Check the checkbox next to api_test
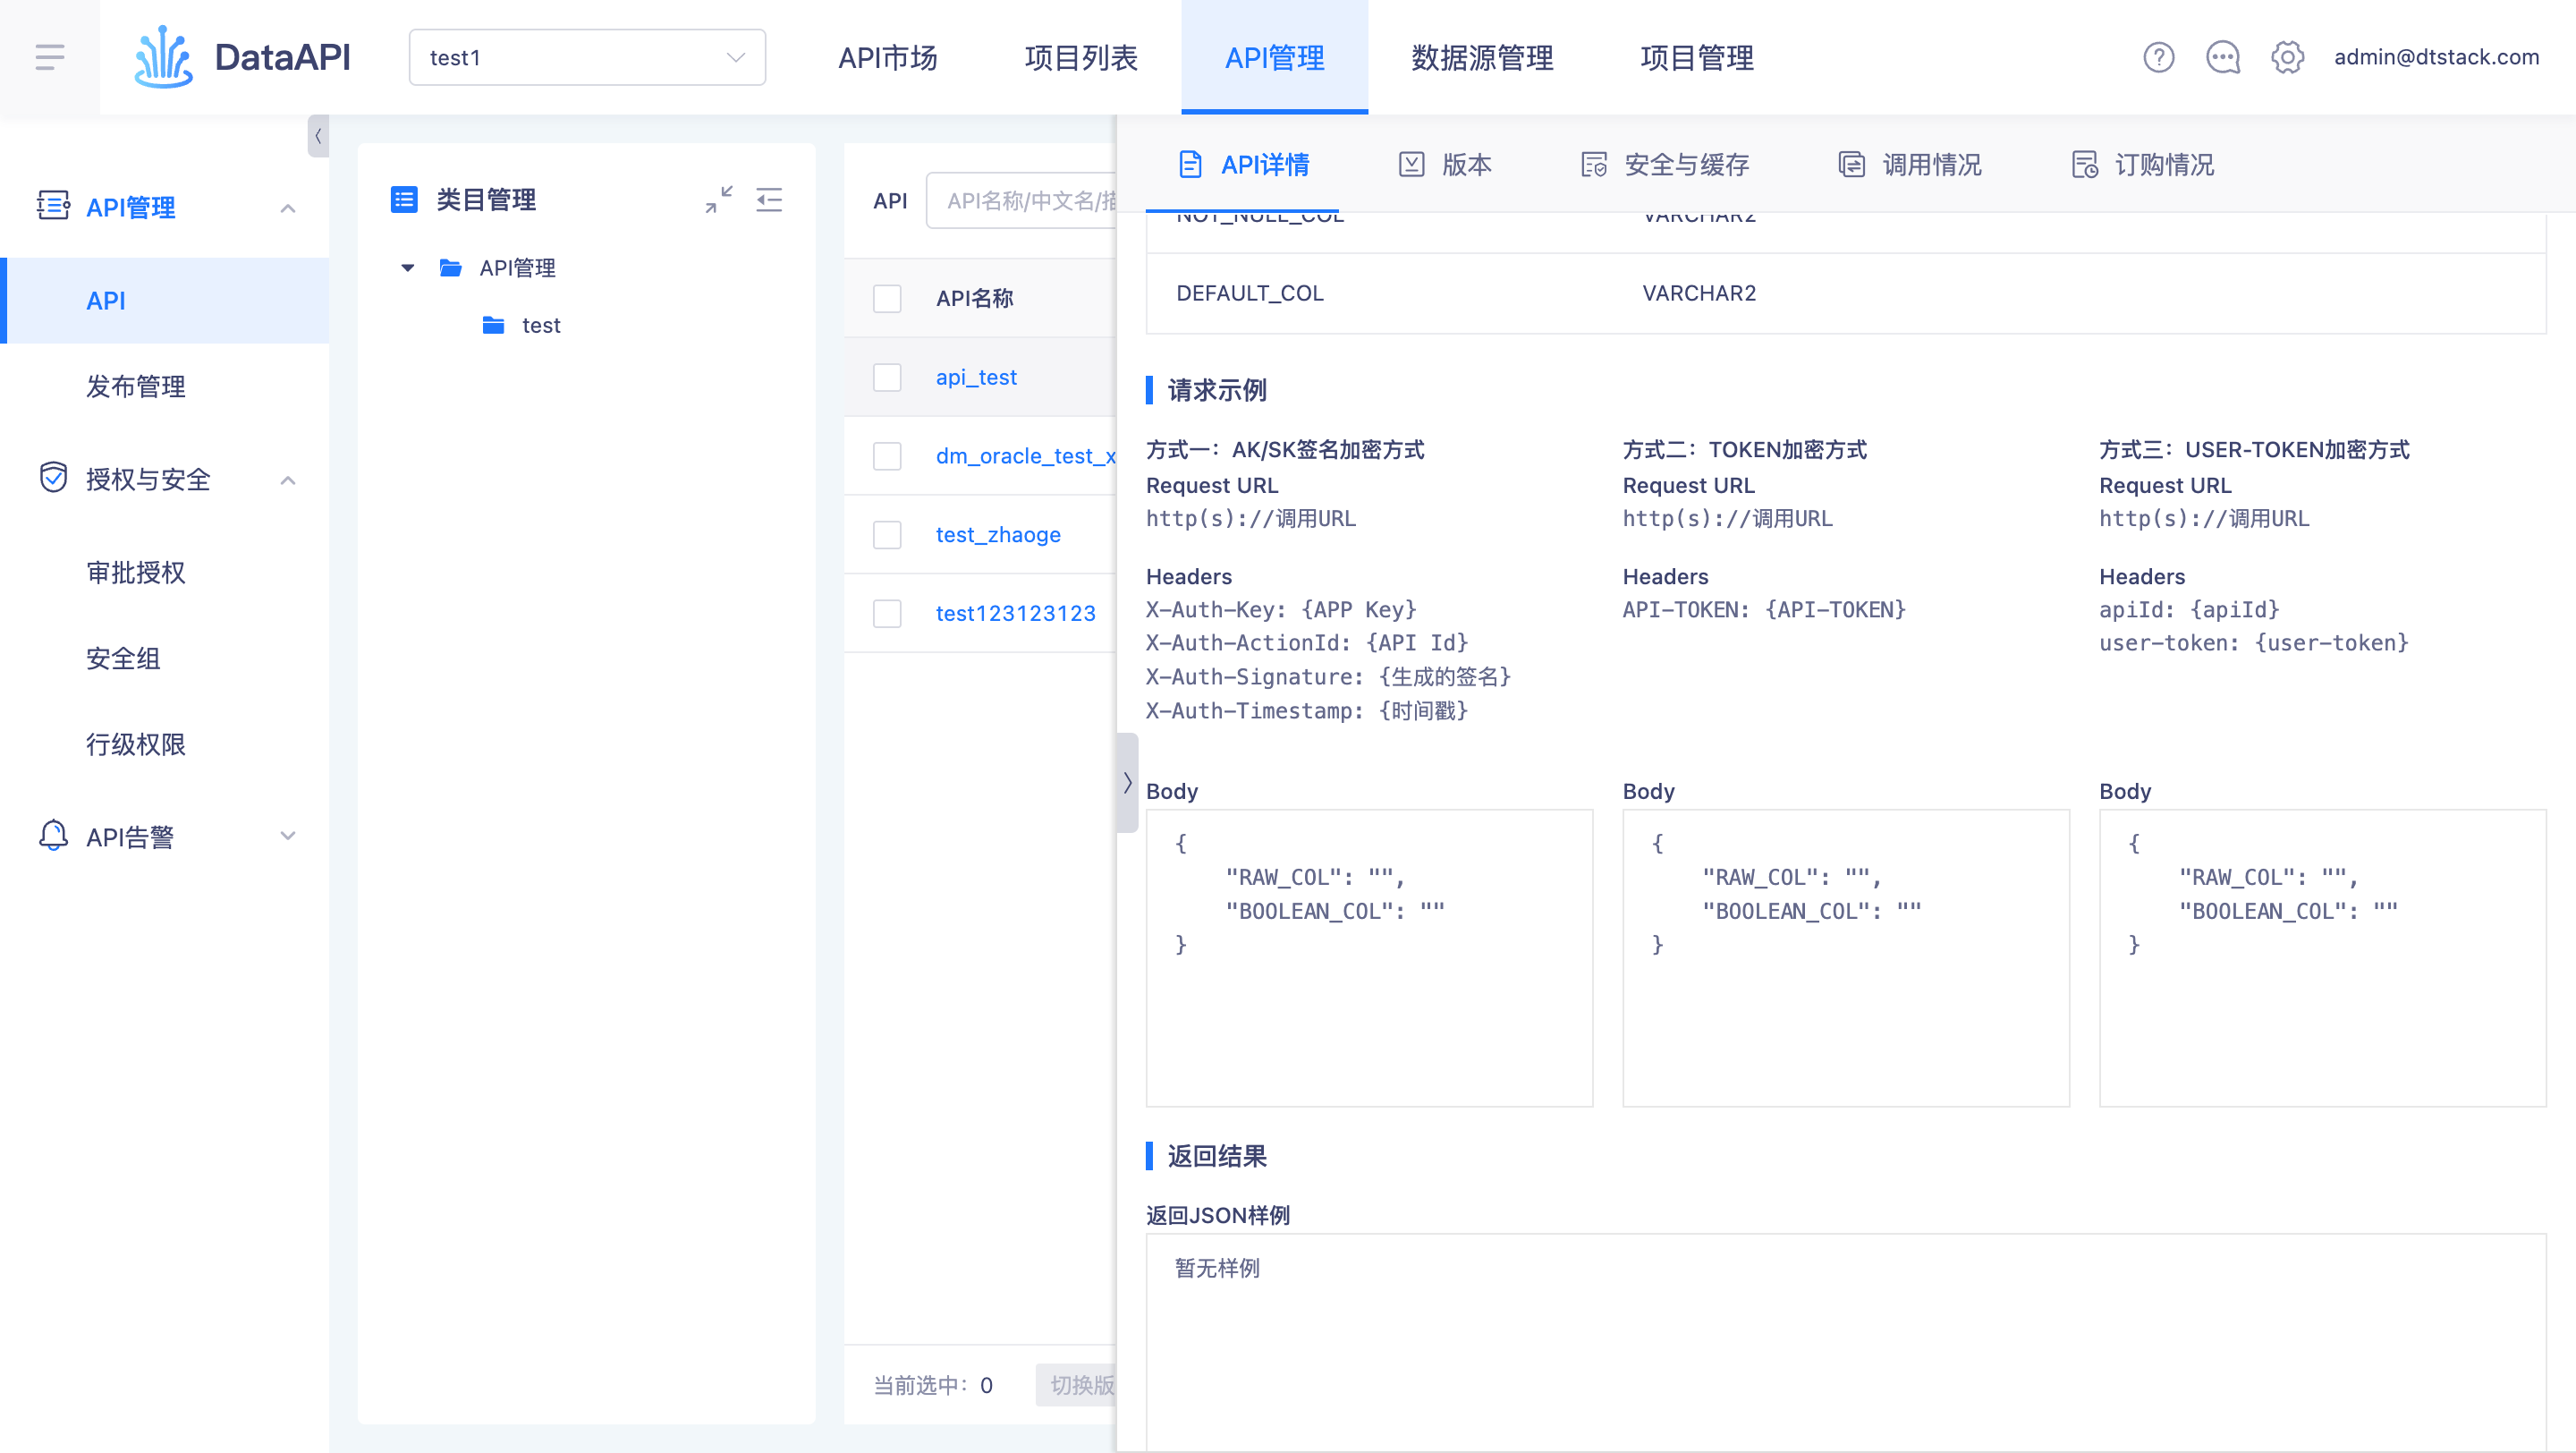The image size is (2576, 1453). click(x=887, y=377)
